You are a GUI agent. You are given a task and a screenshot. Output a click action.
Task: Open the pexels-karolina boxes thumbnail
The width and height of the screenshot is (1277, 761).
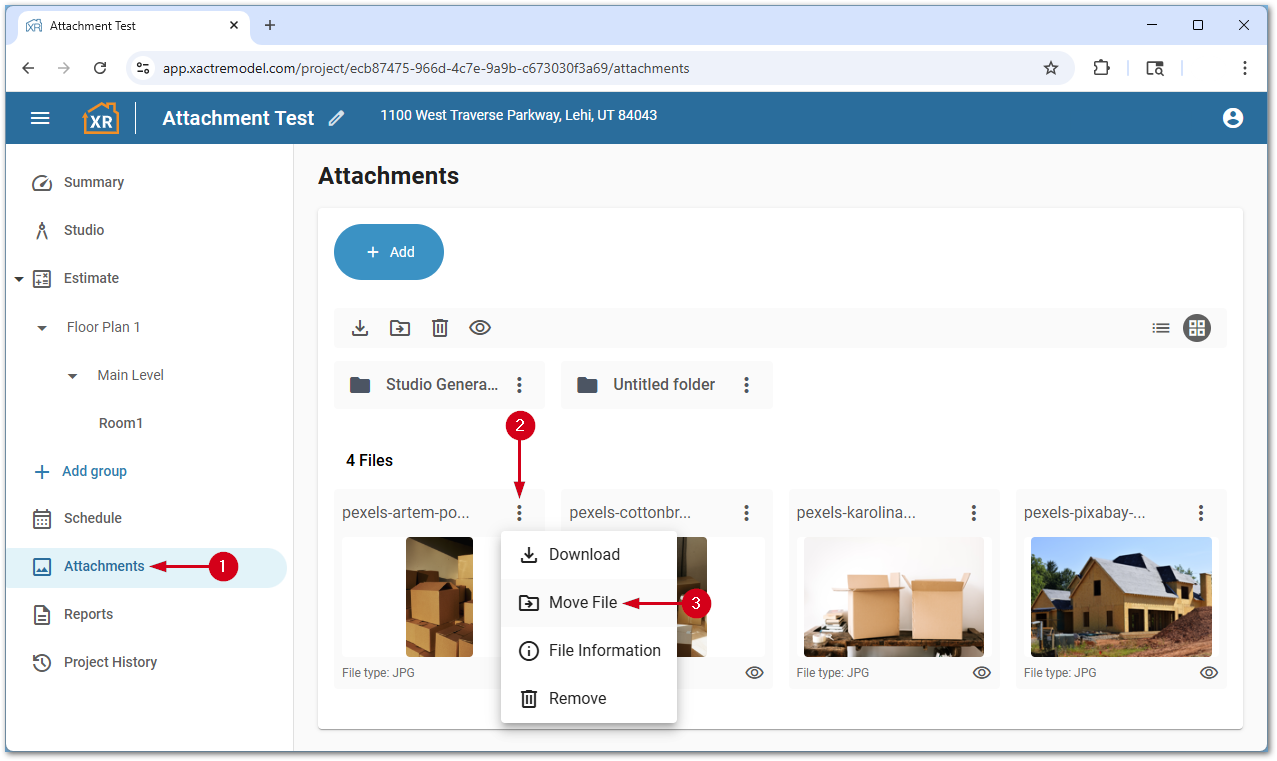tap(893, 597)
